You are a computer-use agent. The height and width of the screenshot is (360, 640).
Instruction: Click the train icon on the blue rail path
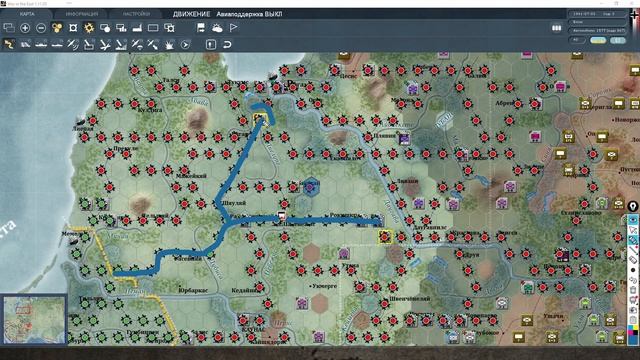(281, 215)
